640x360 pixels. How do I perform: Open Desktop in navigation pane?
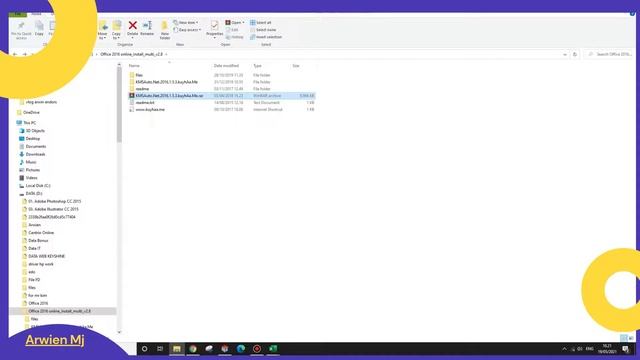point(30,139)
